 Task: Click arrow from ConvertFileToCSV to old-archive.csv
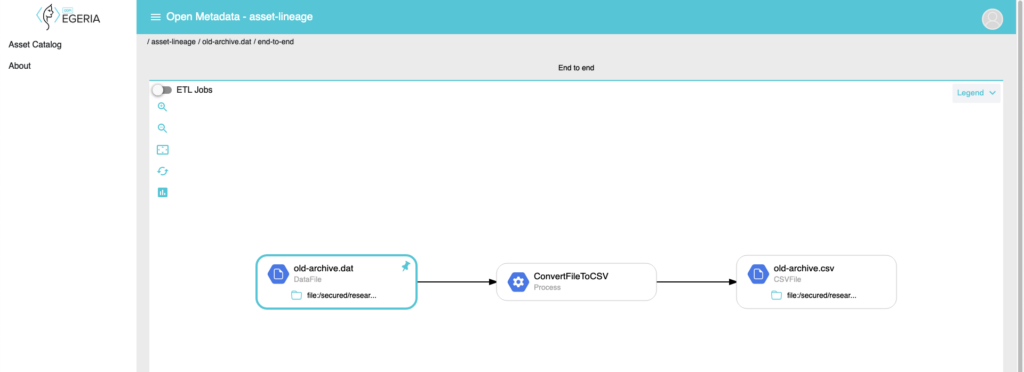coord(697,282)
